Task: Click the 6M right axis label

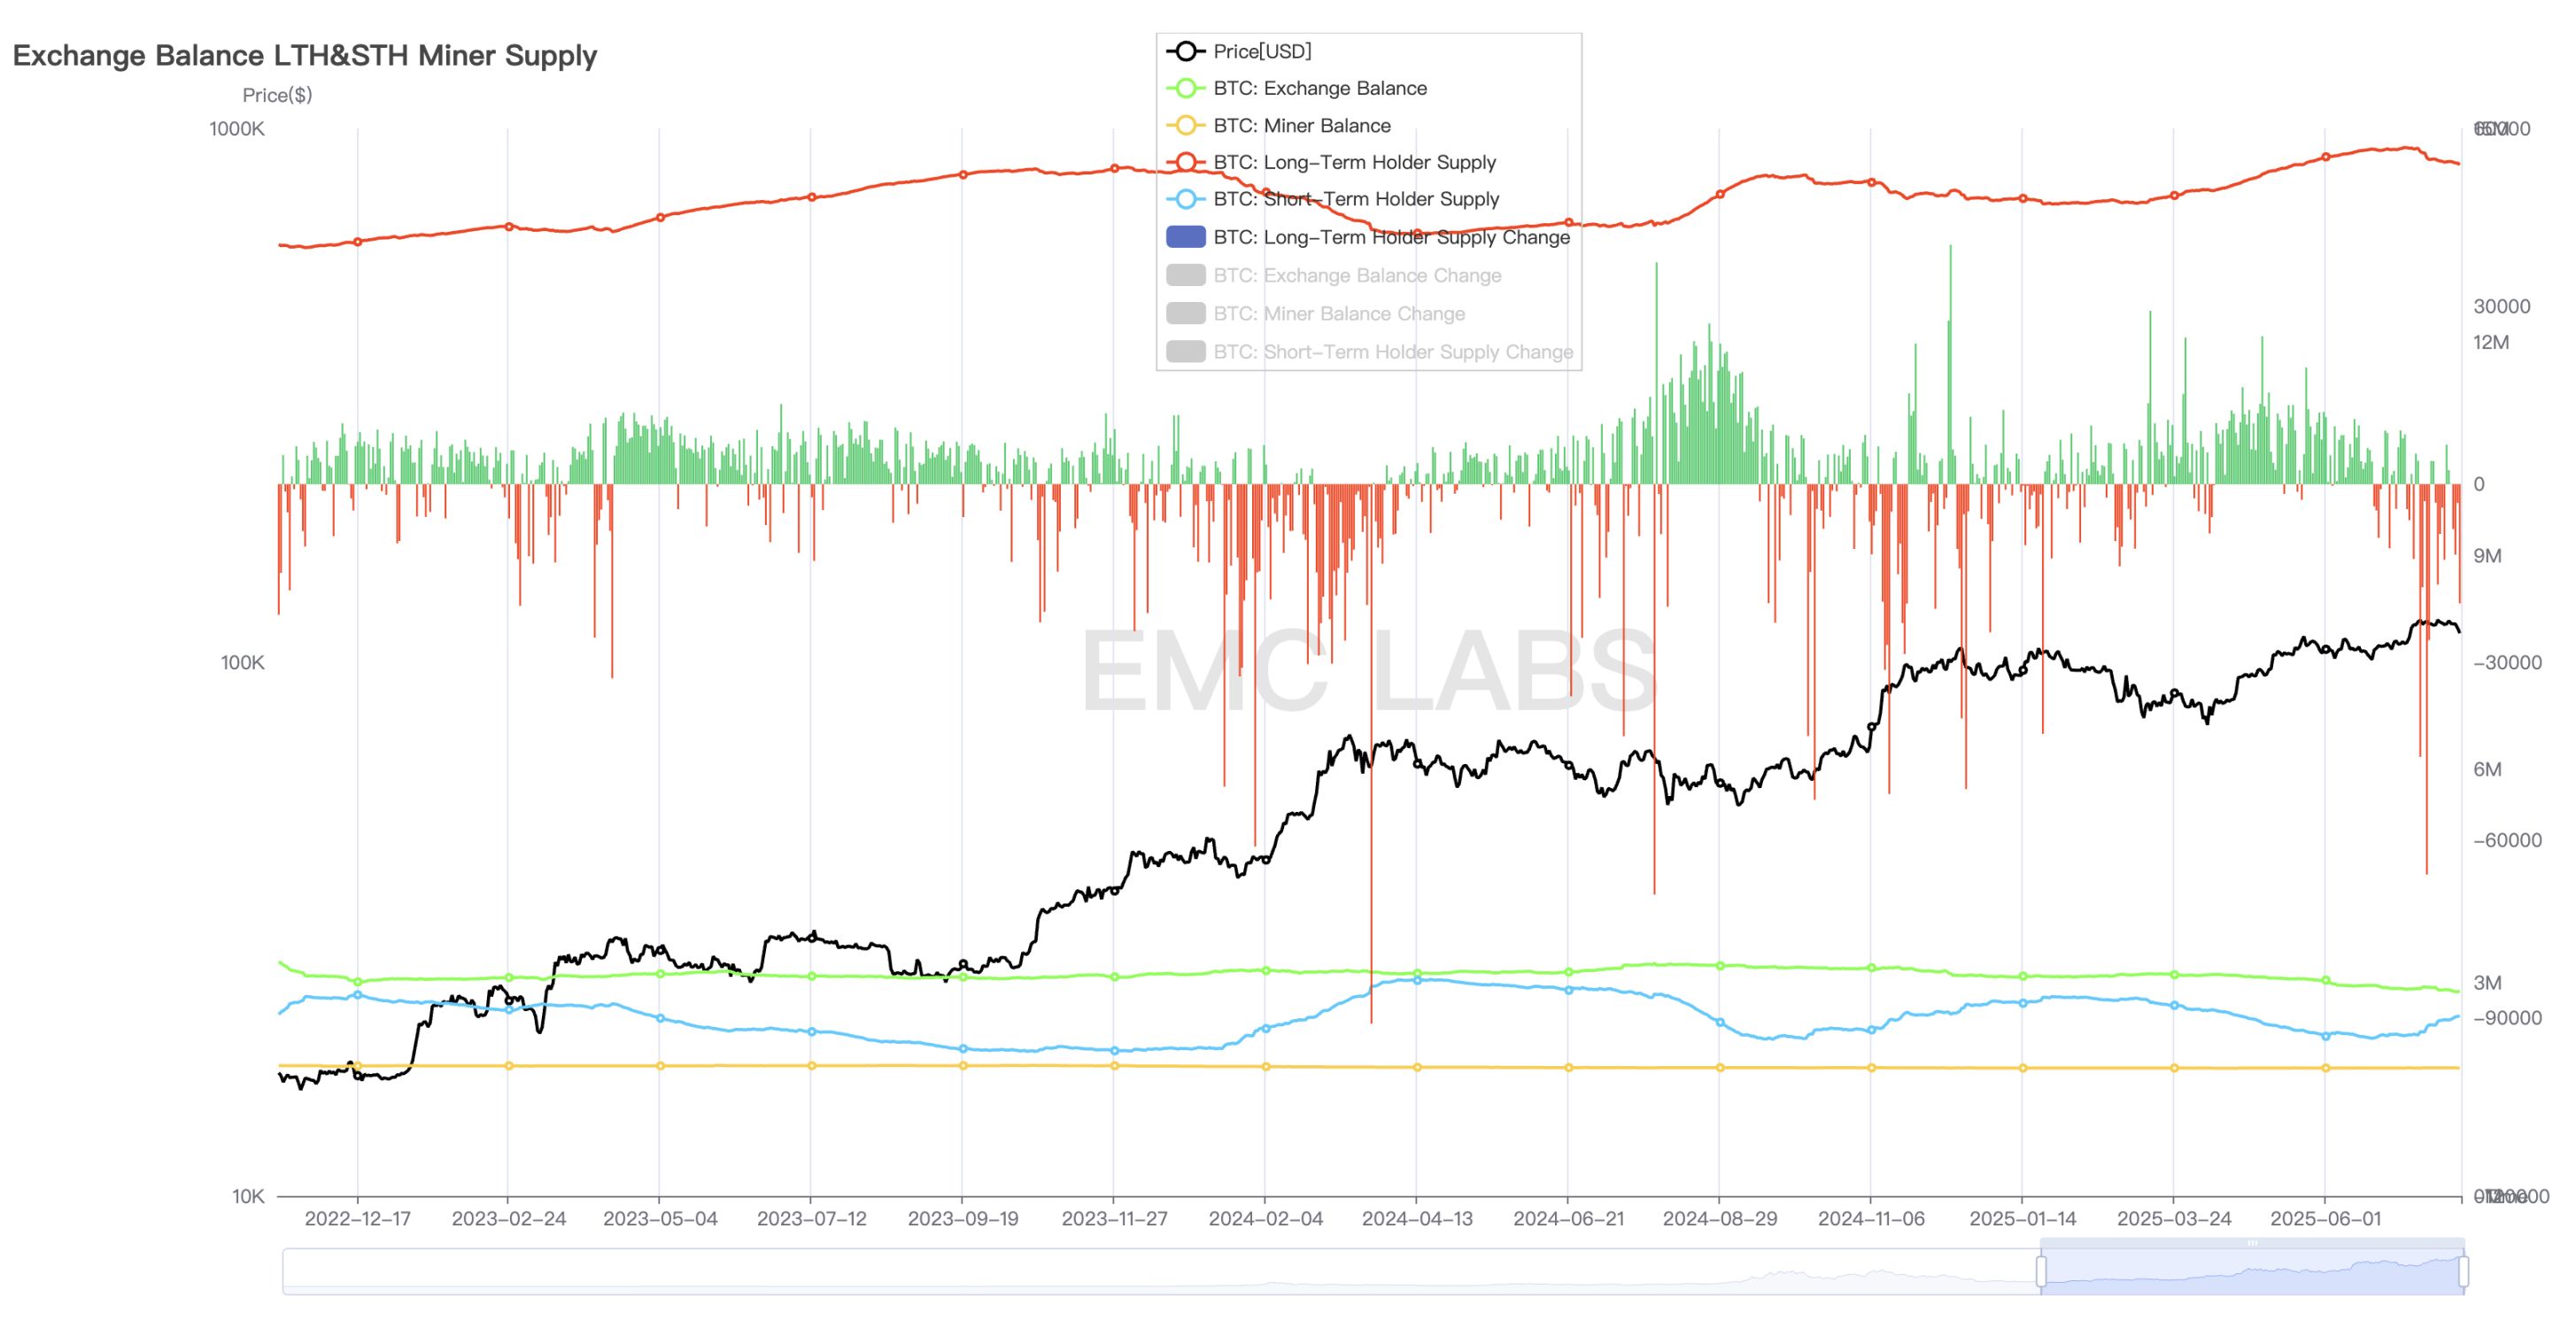Action: click(2487, 770)
